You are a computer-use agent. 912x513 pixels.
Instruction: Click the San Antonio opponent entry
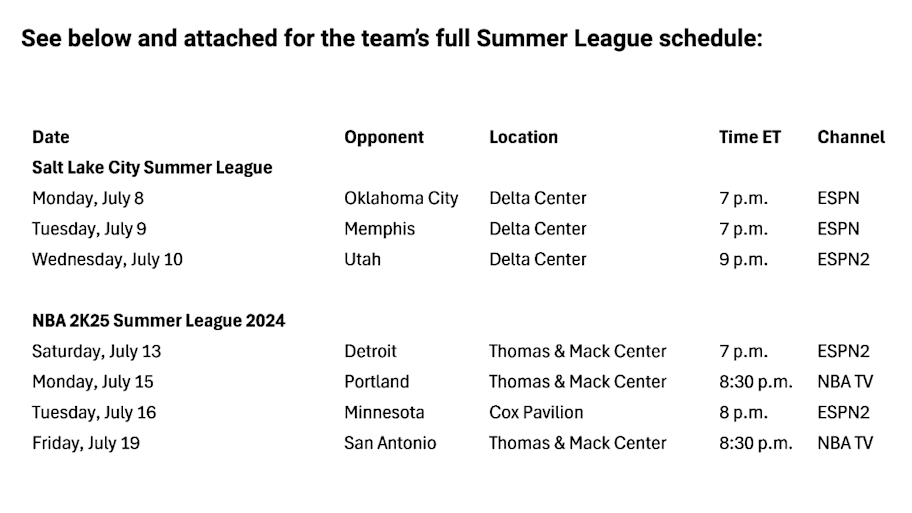click(390, 443)
